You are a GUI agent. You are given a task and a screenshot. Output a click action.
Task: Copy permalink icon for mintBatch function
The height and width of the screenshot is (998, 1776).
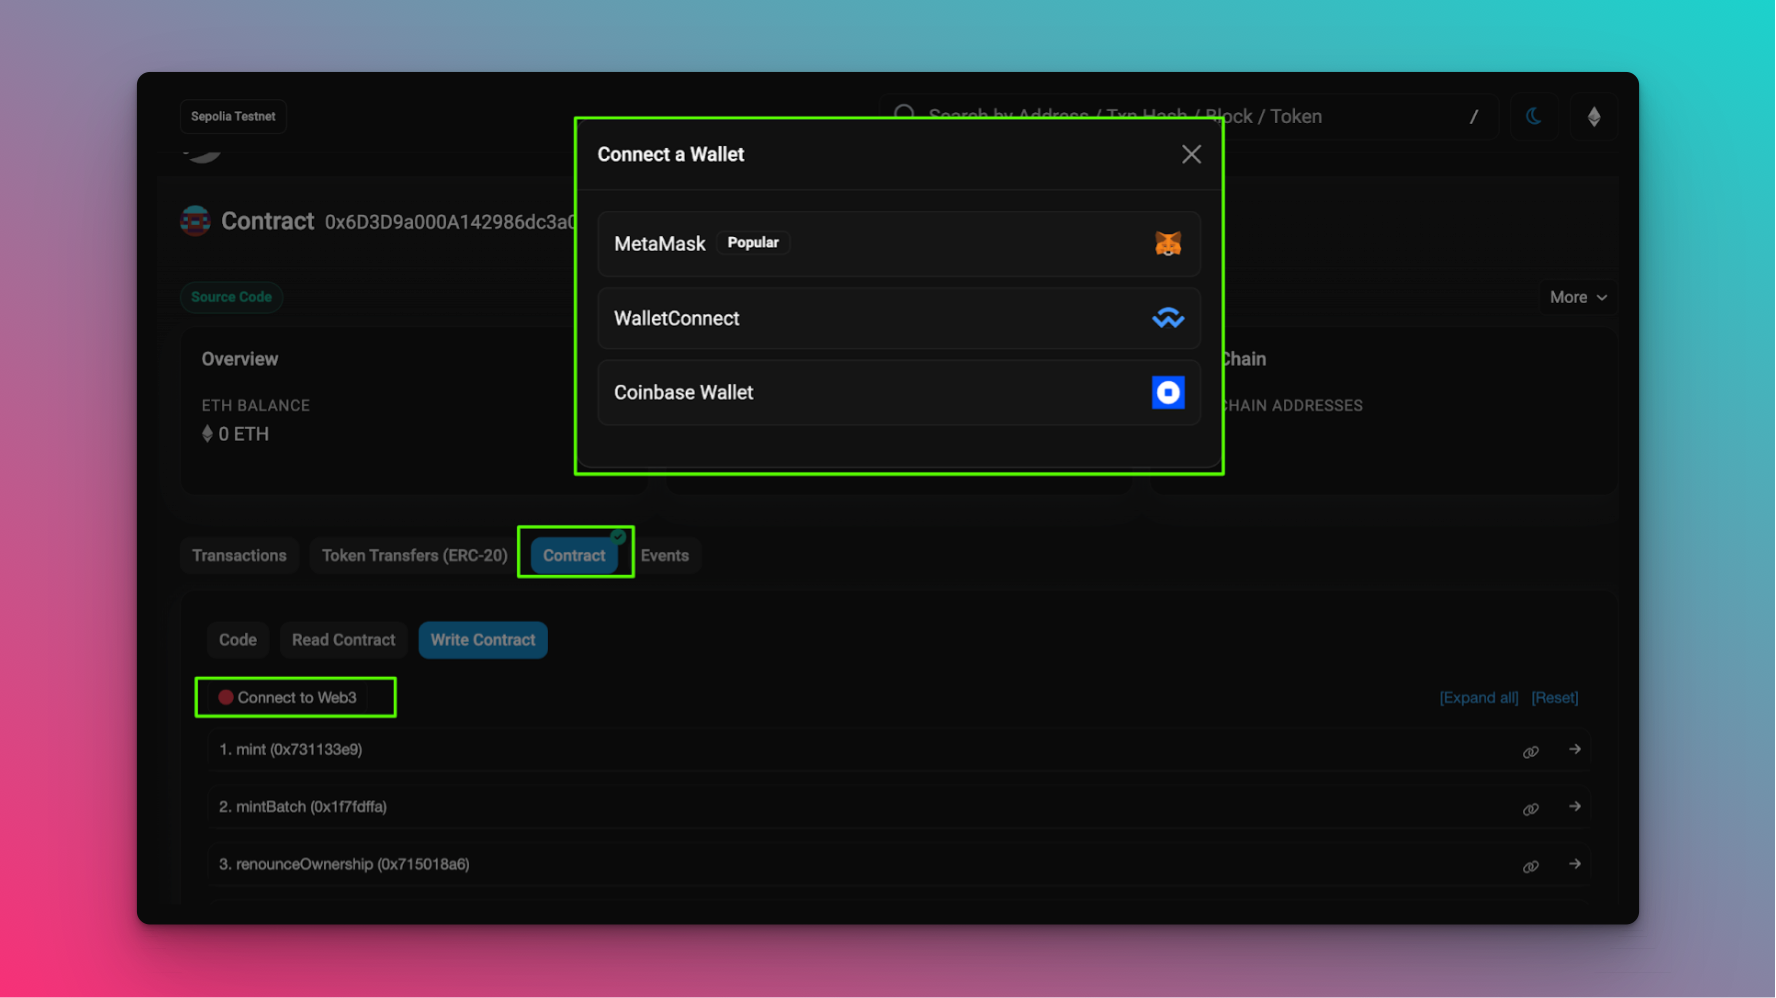(x=1530, y=809)
